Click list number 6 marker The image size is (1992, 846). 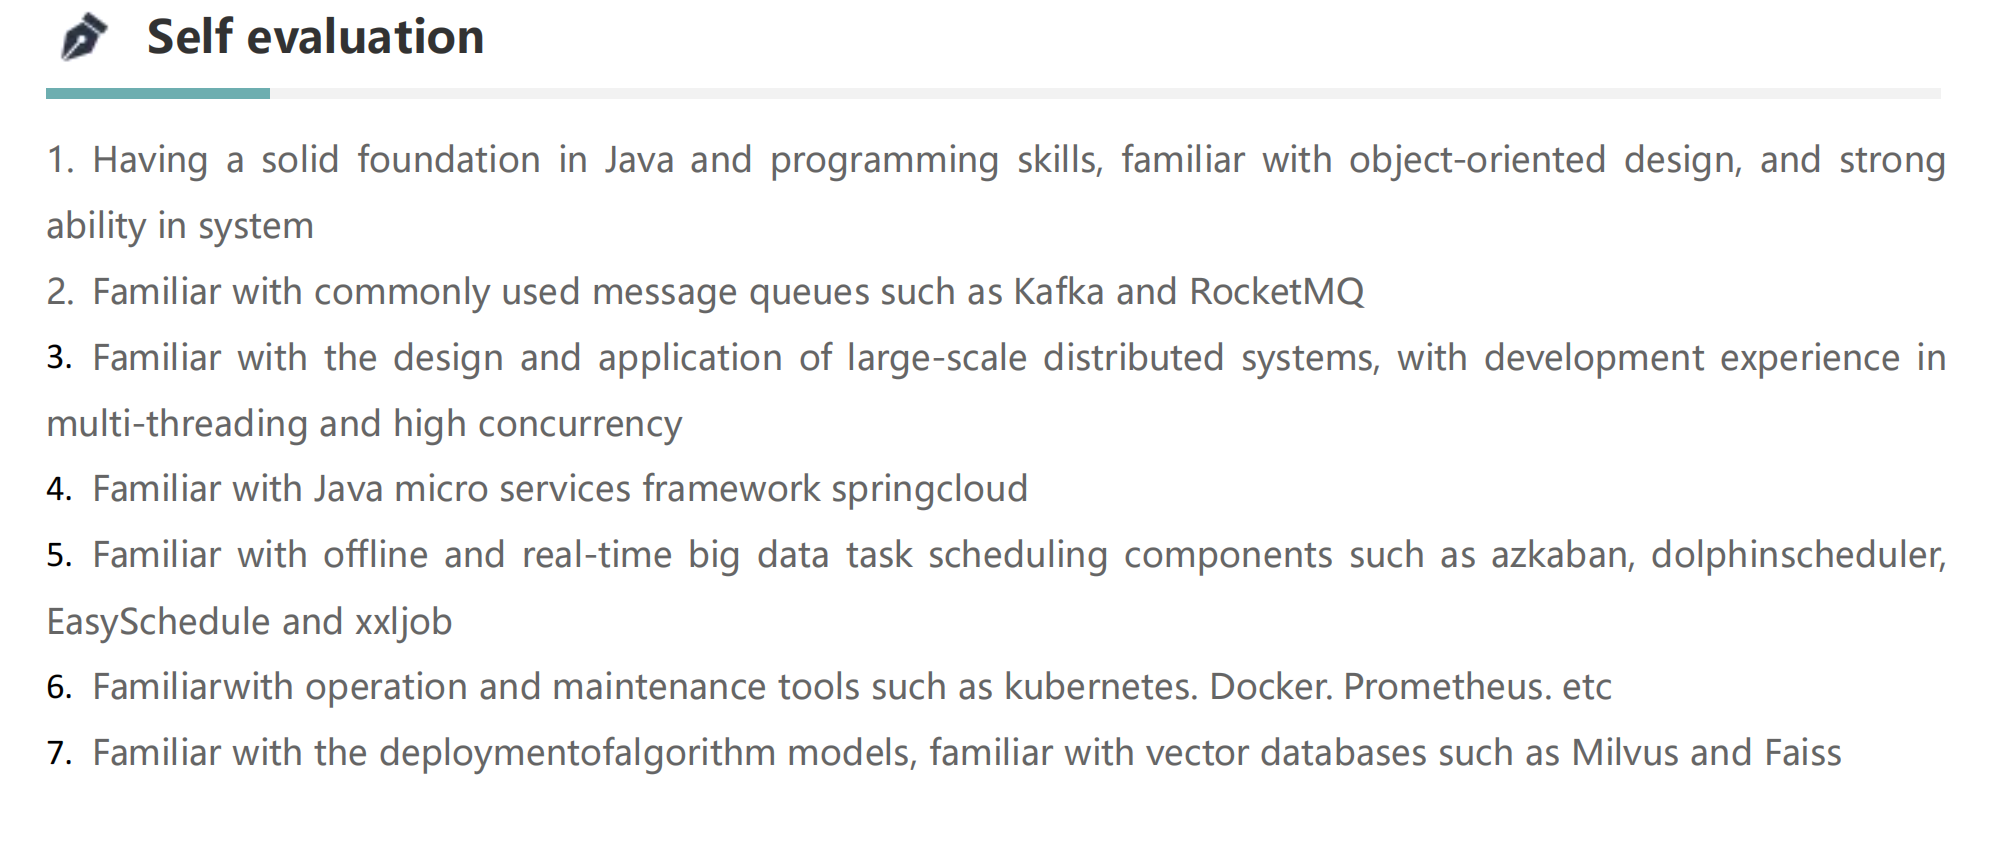click(x=59, y=687)
